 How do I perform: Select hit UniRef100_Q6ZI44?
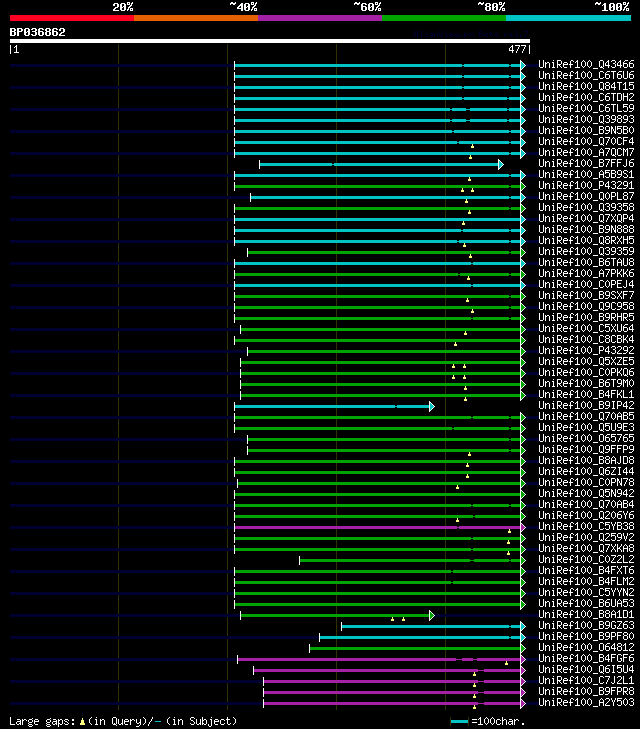coord(586,472)
